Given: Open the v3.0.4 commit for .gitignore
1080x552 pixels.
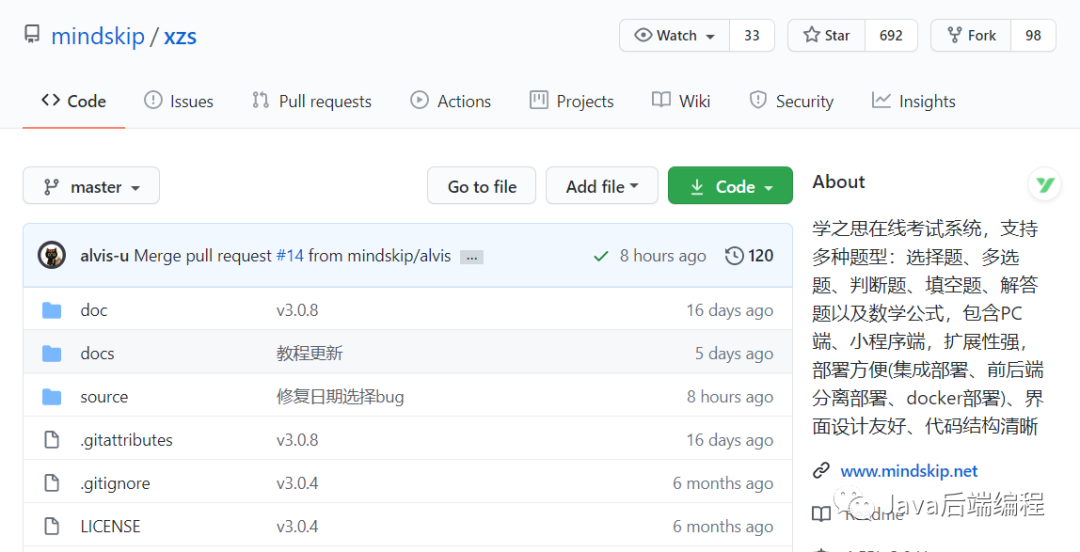Looking at the screenshot, I should click(x=298, y=484).
